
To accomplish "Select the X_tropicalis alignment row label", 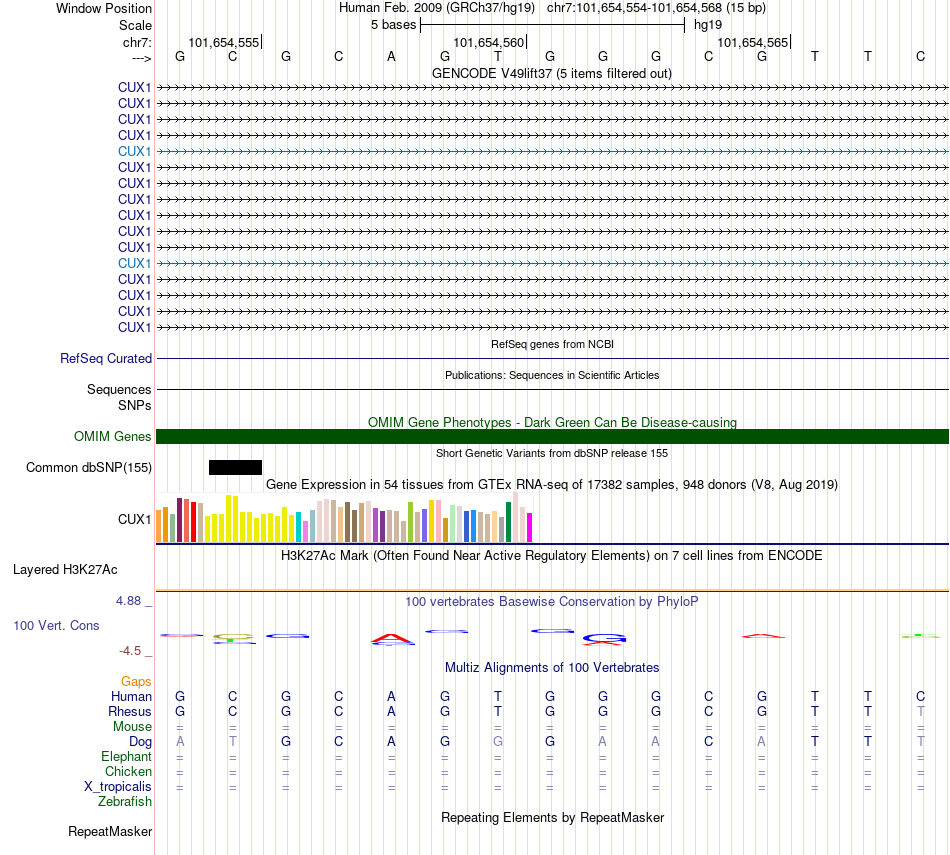I will 118,787.
